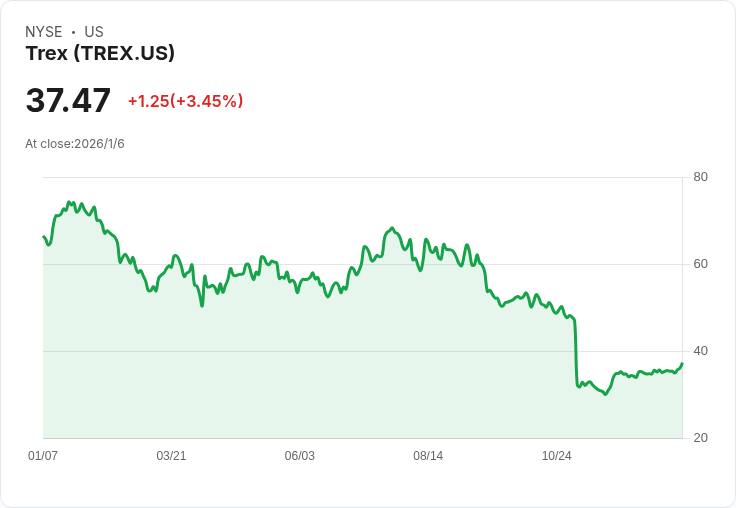Click the red +1.25(+3.45%) price change

185,101
